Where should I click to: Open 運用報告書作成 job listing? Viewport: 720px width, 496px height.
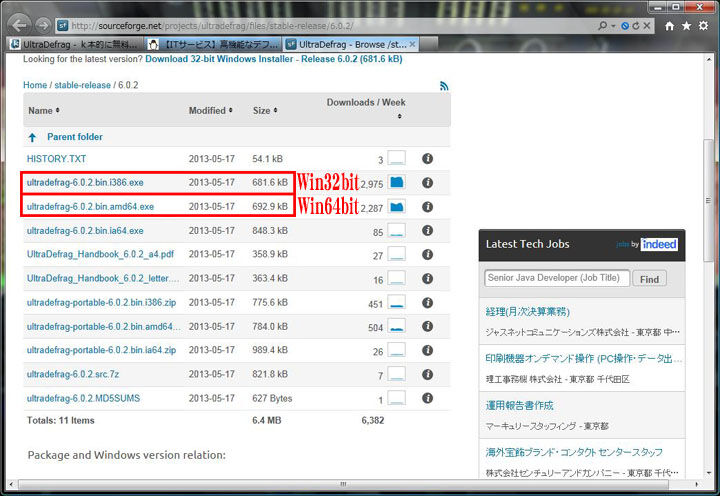[x=519, y=406]
